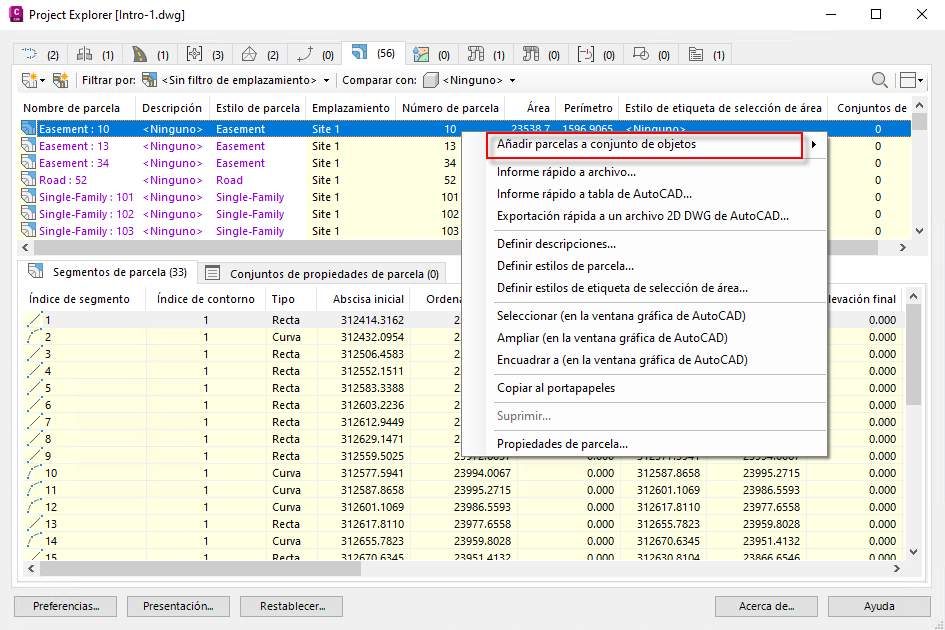The width and height of the screenshot is (945, 630).
Task: Choose 'Añadir parcelas a conjunto de objetos'
Action: click(x=596, y=145)
